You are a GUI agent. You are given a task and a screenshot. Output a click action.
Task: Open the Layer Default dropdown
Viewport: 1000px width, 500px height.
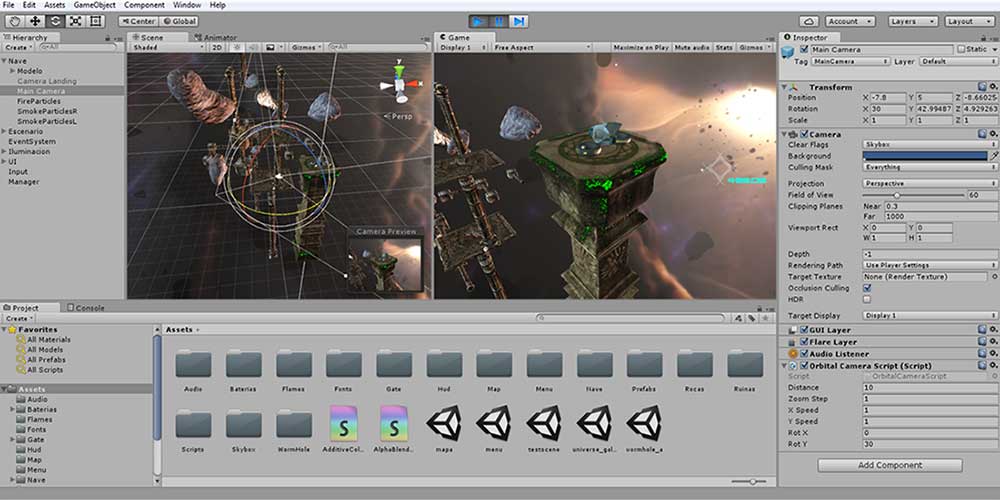959,61
